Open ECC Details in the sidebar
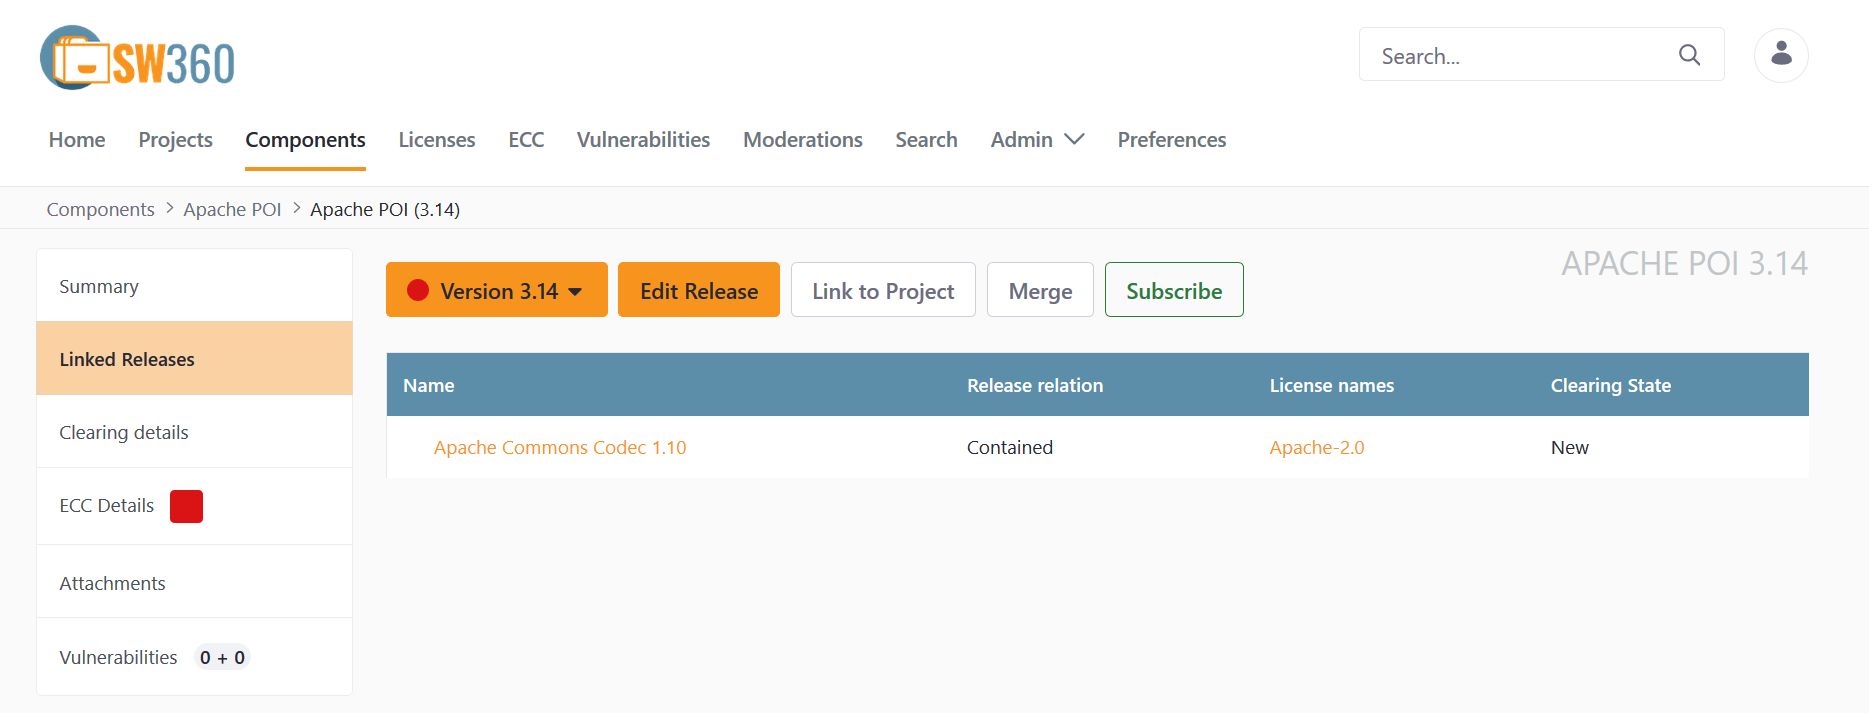Viewport: 1869px width, 713px height. click(194, 506)
